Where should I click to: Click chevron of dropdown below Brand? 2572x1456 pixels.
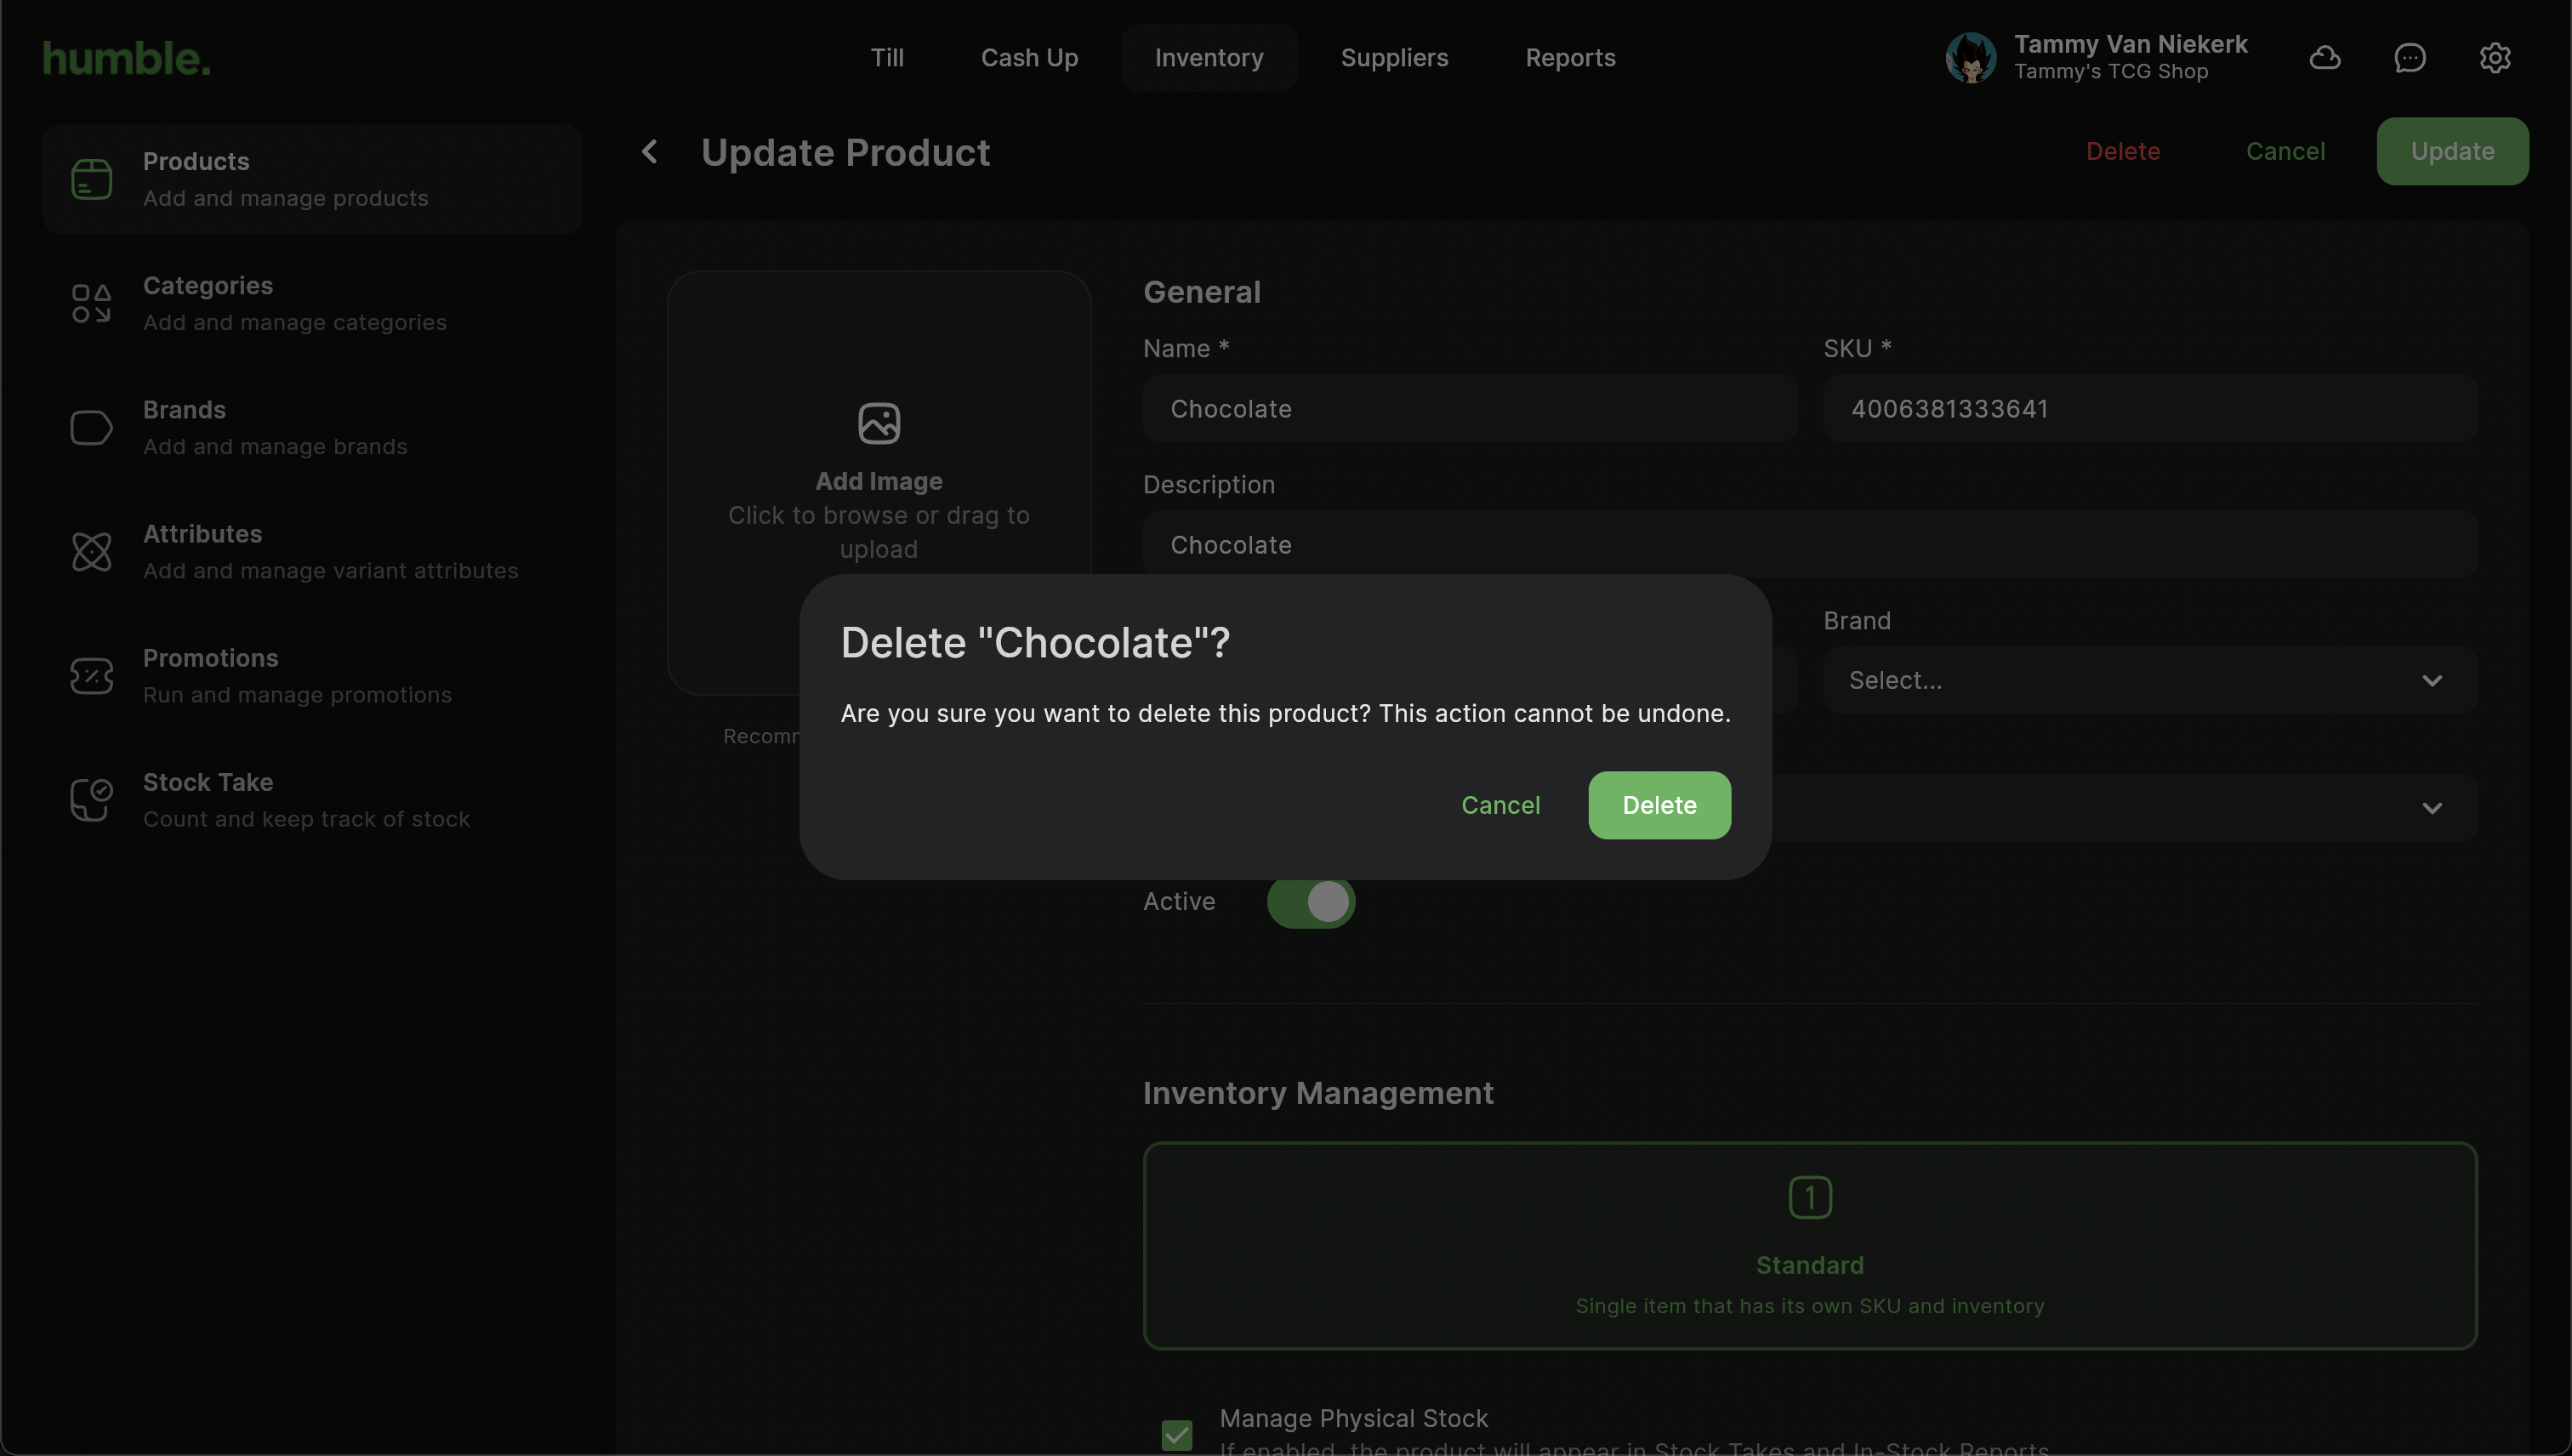(x=2431, y=808)
